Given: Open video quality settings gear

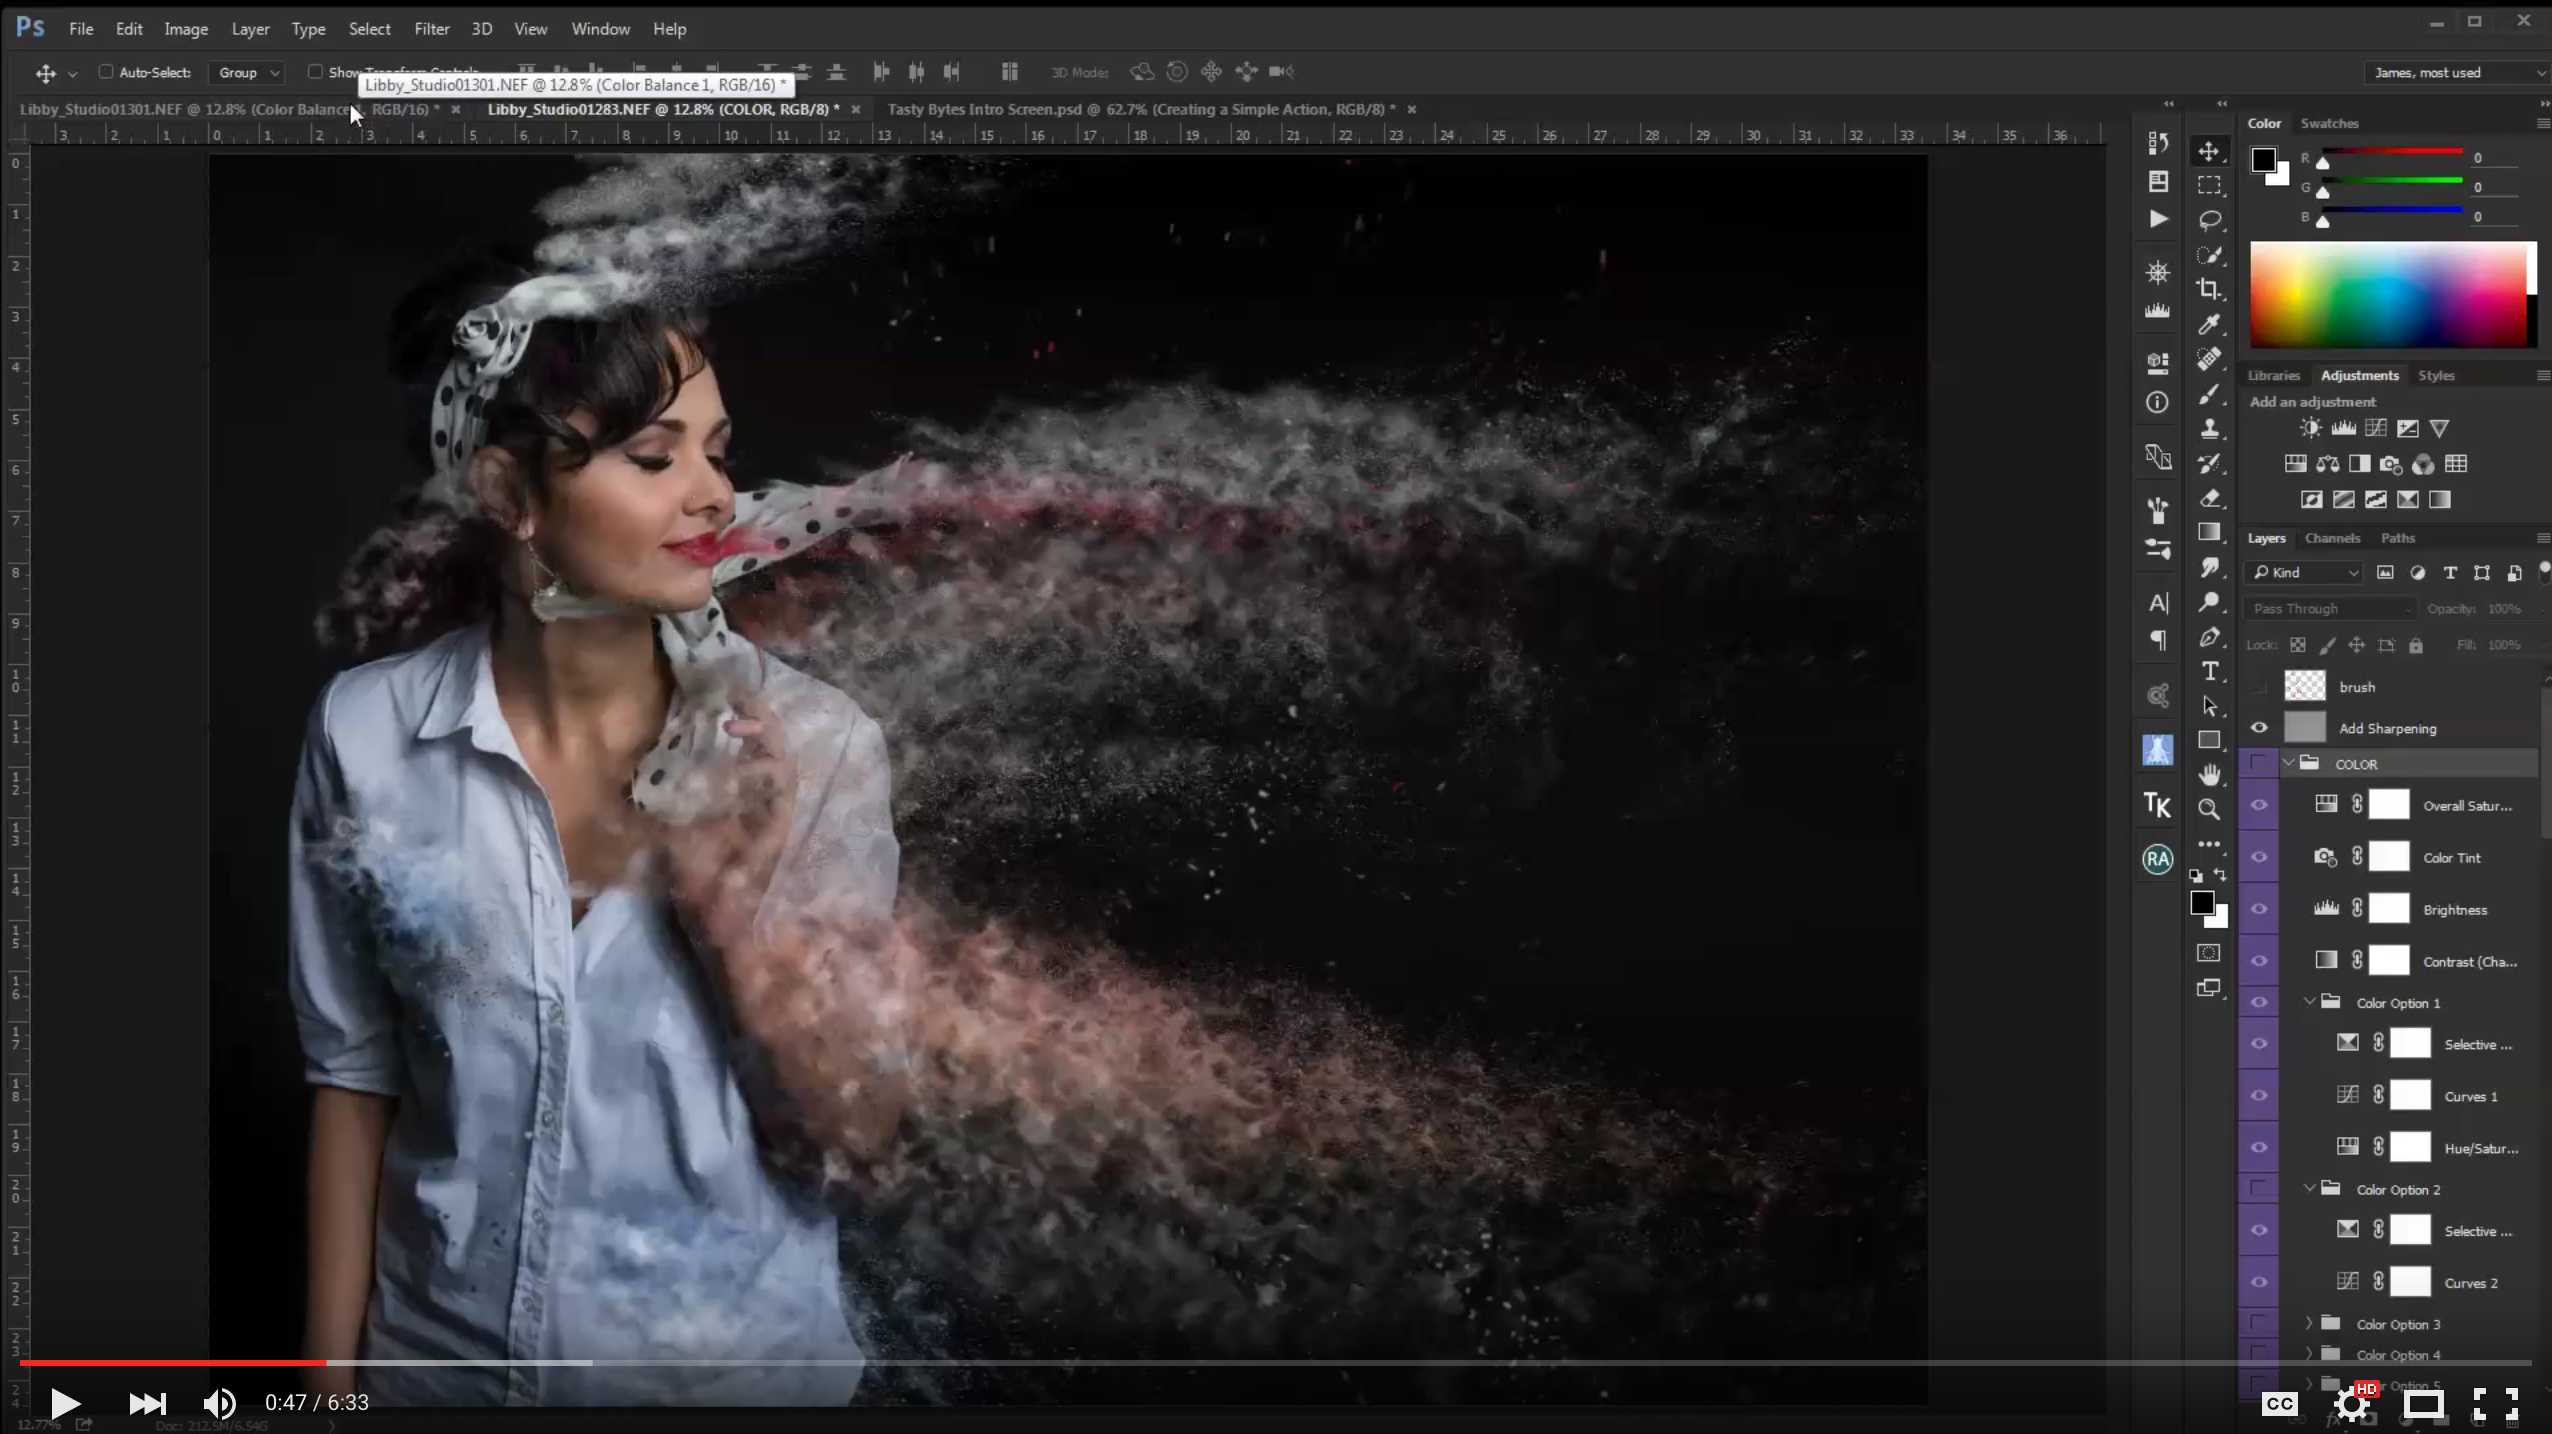Looking at the screenshot, I should pos(2352,1404).
